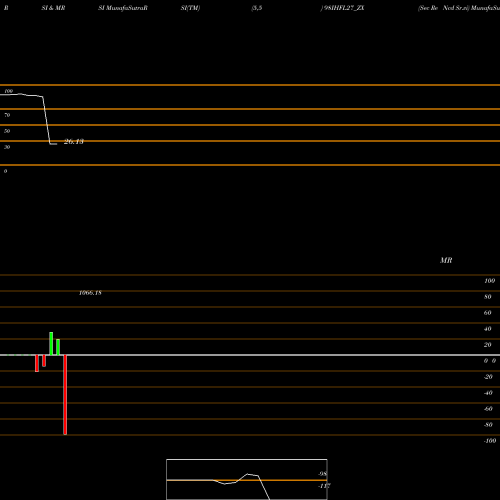Viewport: 500px width, 500px height.
Task: Click the MR axis label 40
Action: (488, 329)
